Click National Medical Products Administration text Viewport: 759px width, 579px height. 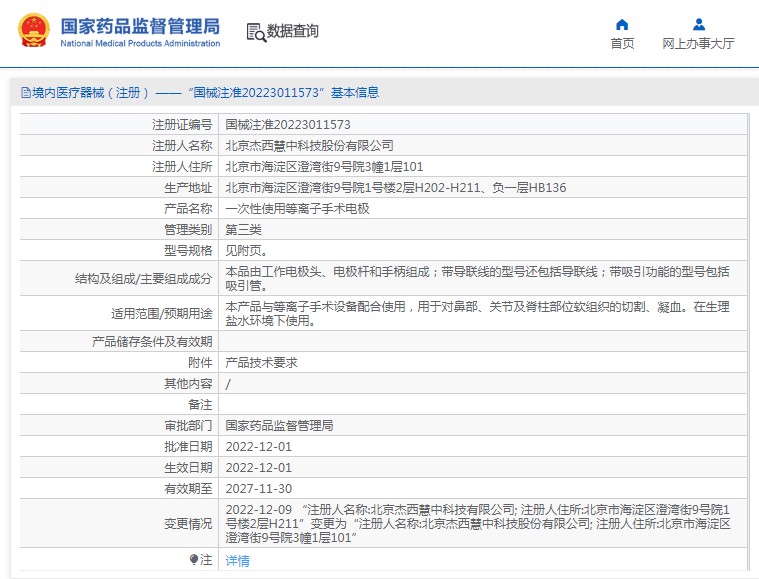(140, 44)
